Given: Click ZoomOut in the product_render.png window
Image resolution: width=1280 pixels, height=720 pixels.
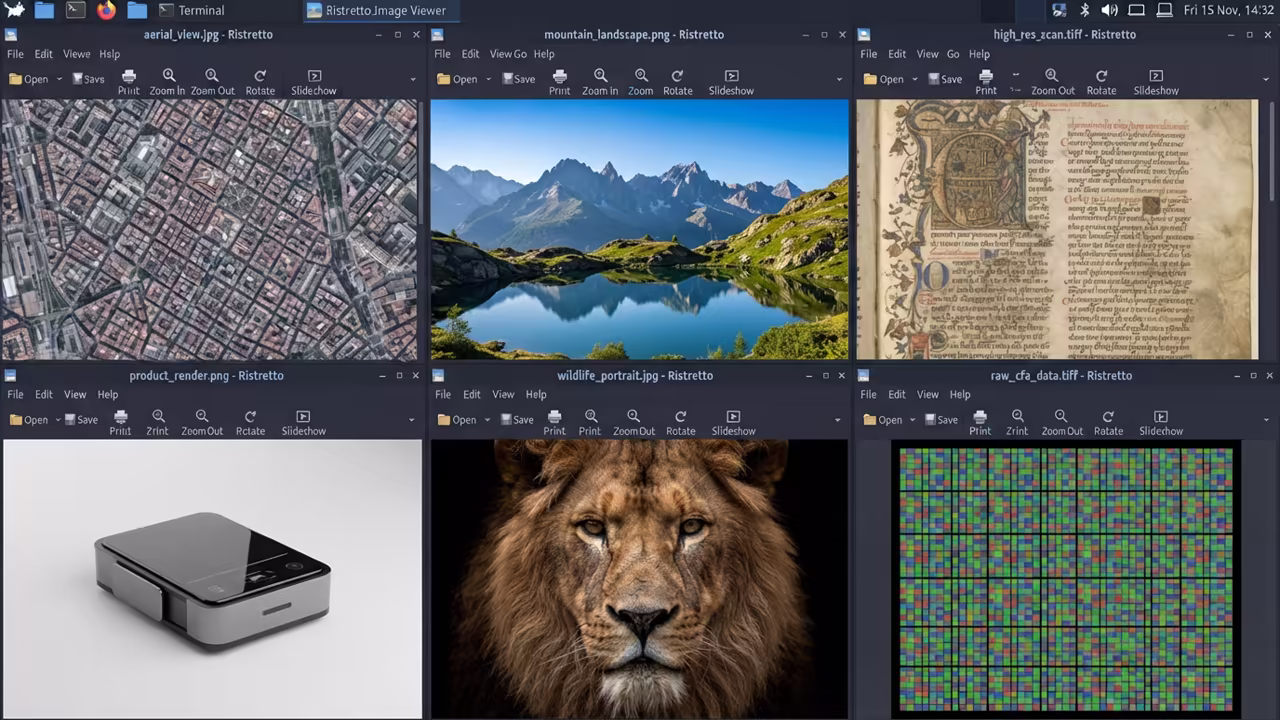Looking at the screenshot, I should pos(202,423).
